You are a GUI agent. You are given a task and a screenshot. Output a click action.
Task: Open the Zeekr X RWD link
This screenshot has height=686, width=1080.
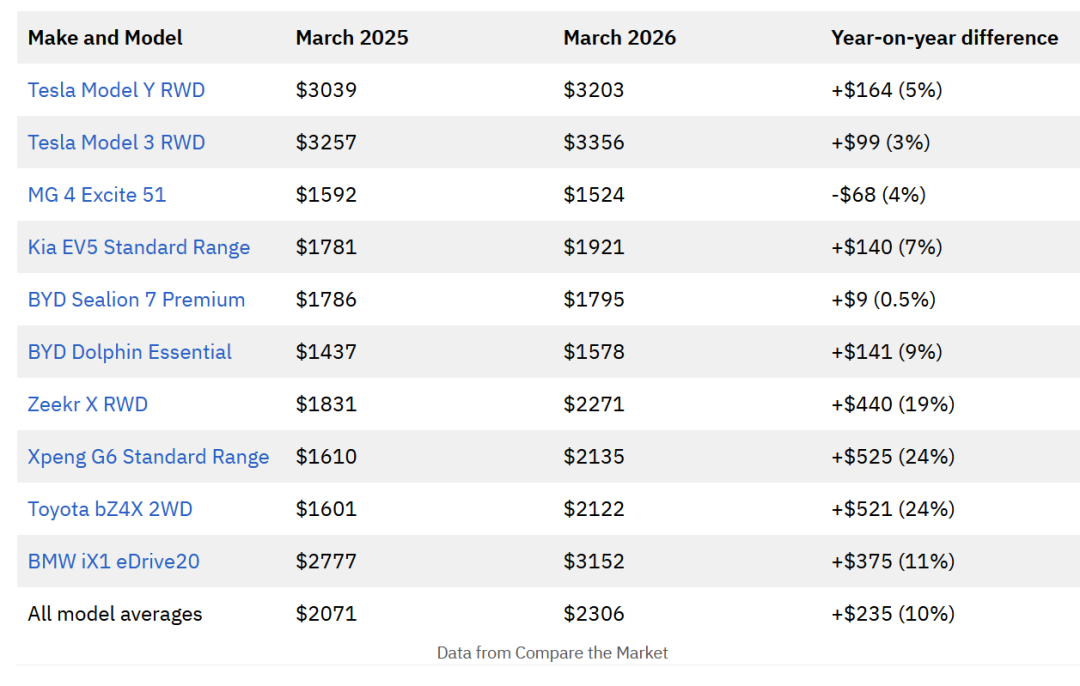[x=88, y=404]
